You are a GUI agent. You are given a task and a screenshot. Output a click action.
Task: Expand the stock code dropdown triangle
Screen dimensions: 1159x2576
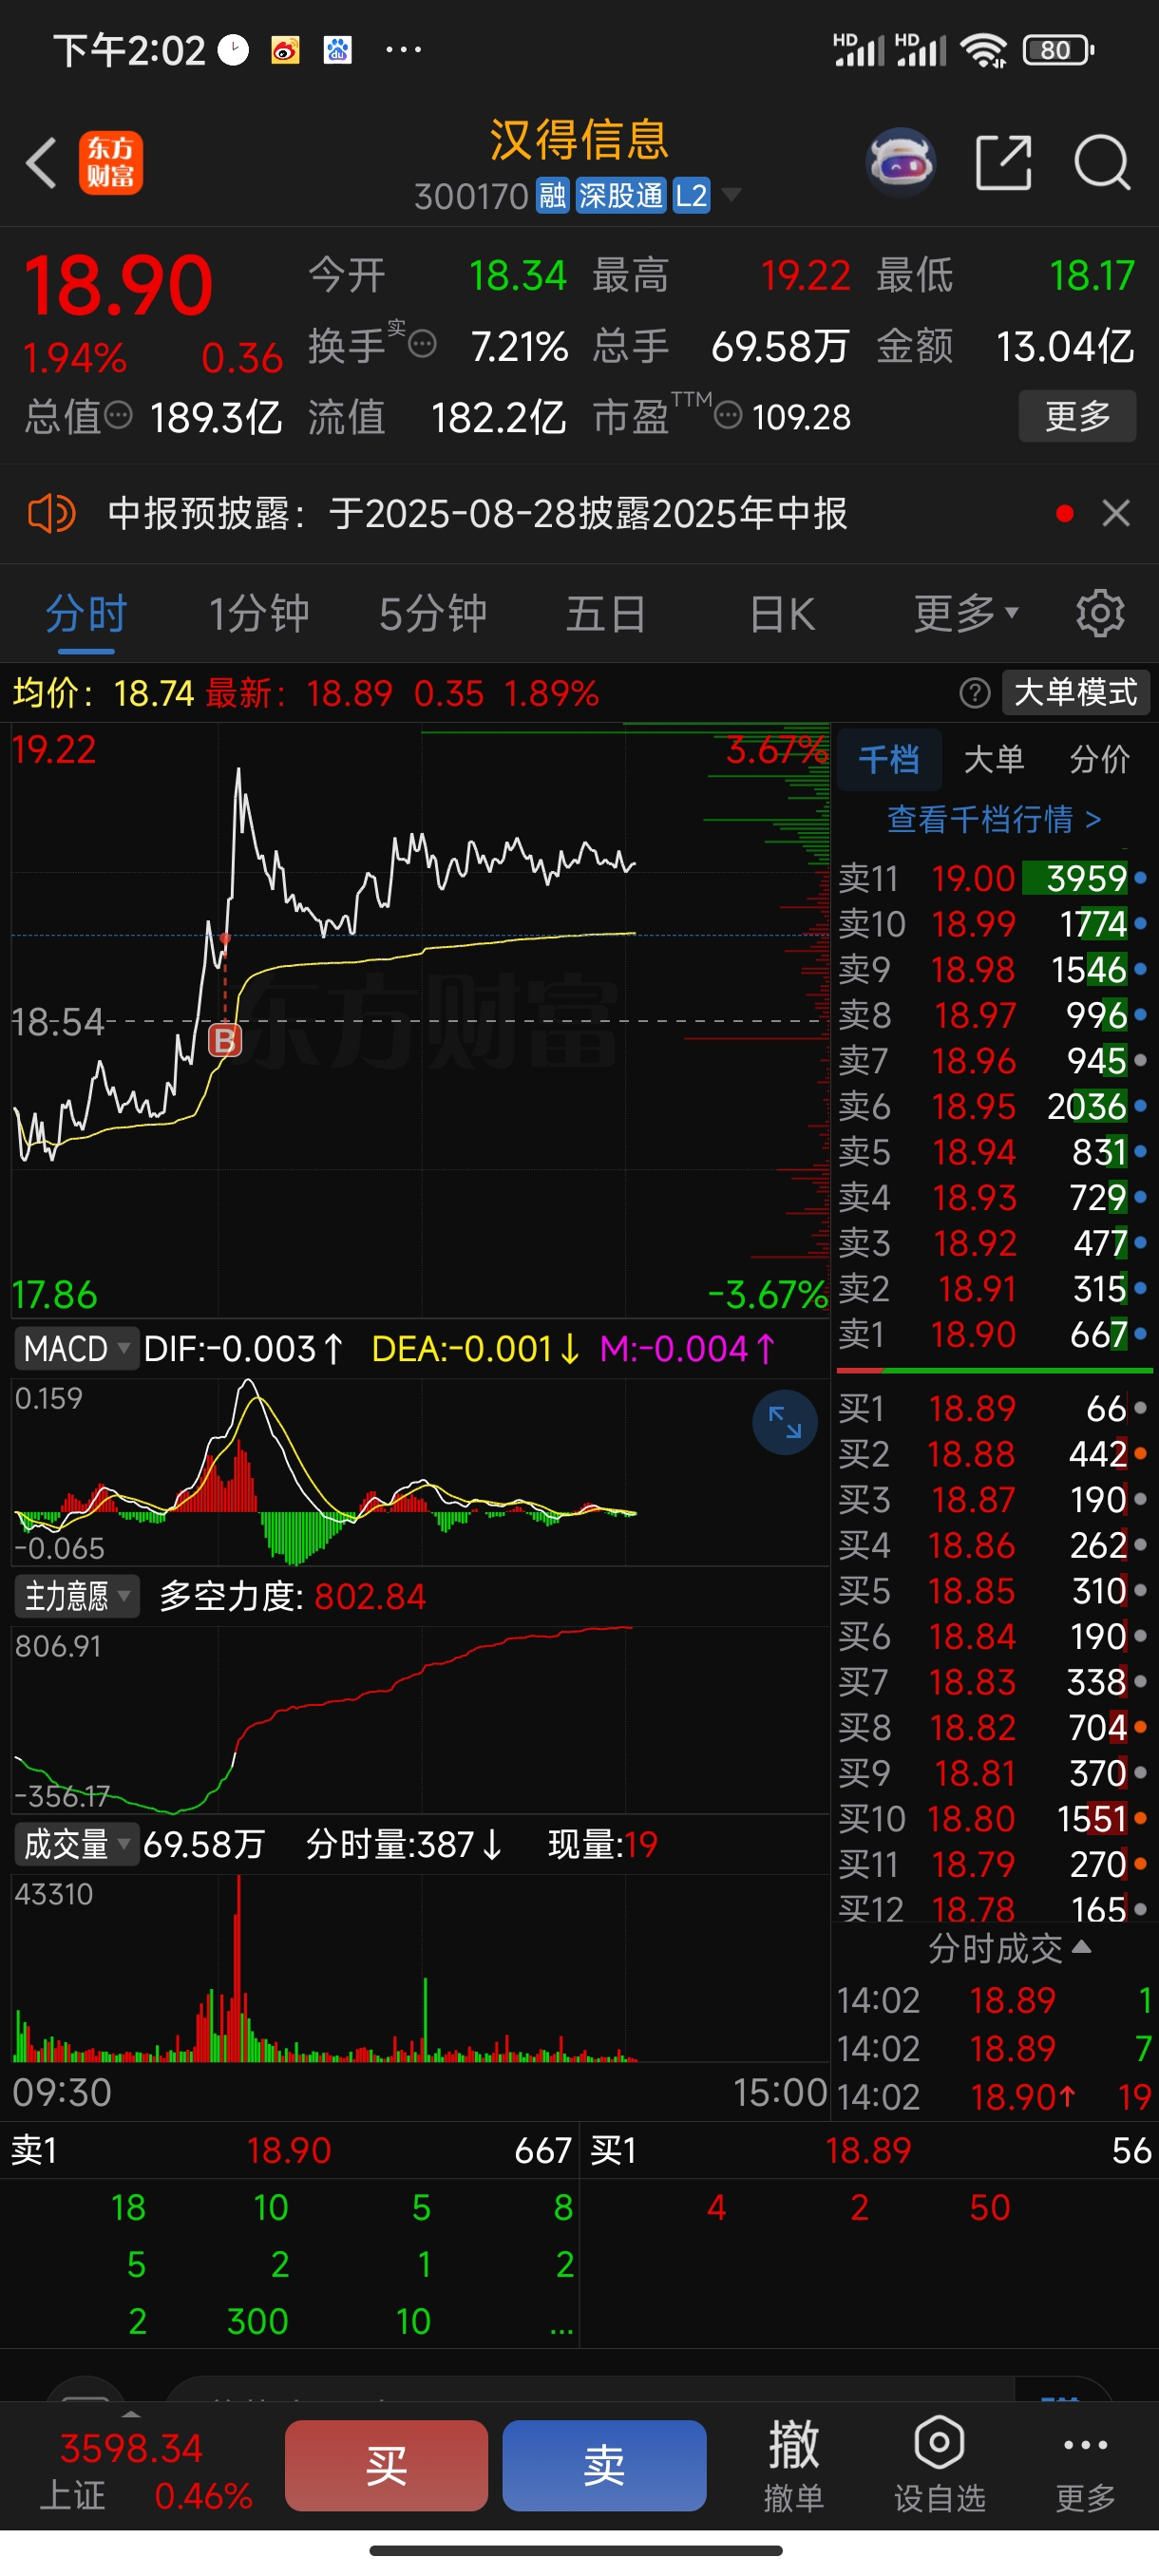(732, 194)
